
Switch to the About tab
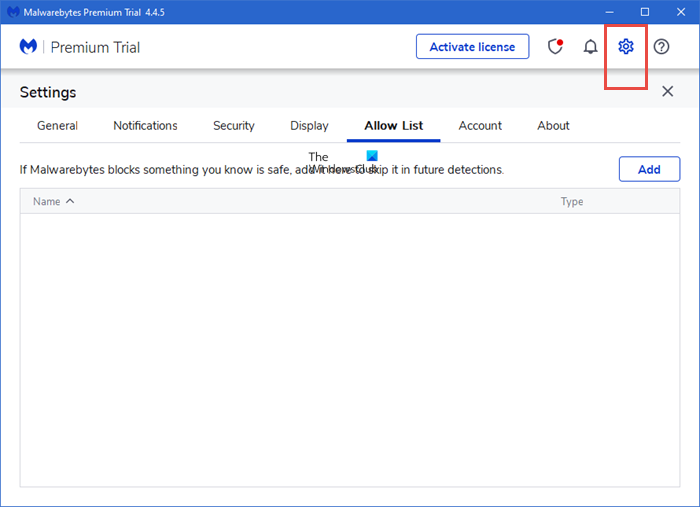pos(553,126)
